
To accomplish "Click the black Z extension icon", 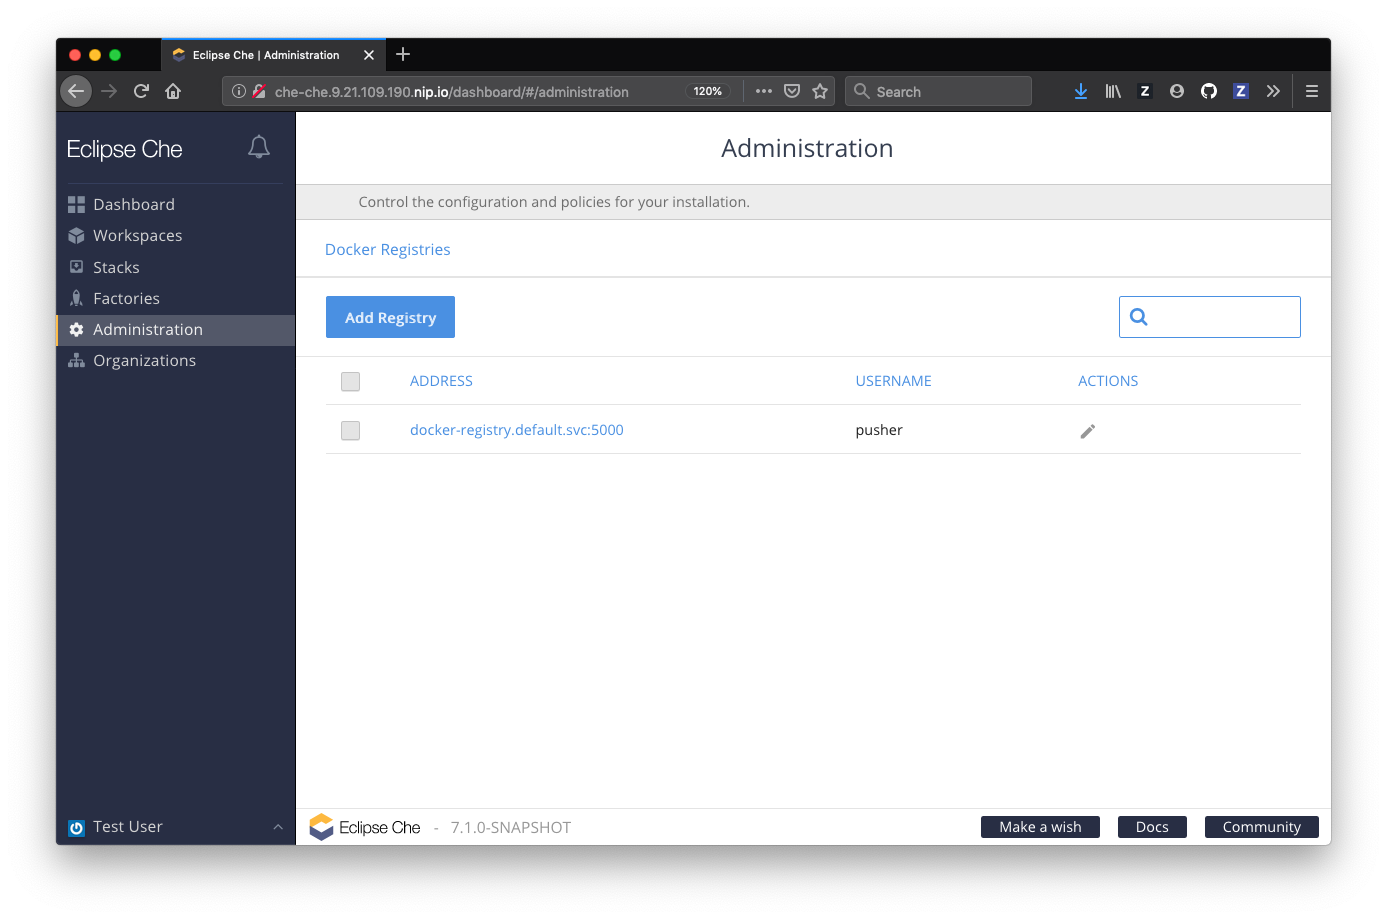I will [1145, 91].
